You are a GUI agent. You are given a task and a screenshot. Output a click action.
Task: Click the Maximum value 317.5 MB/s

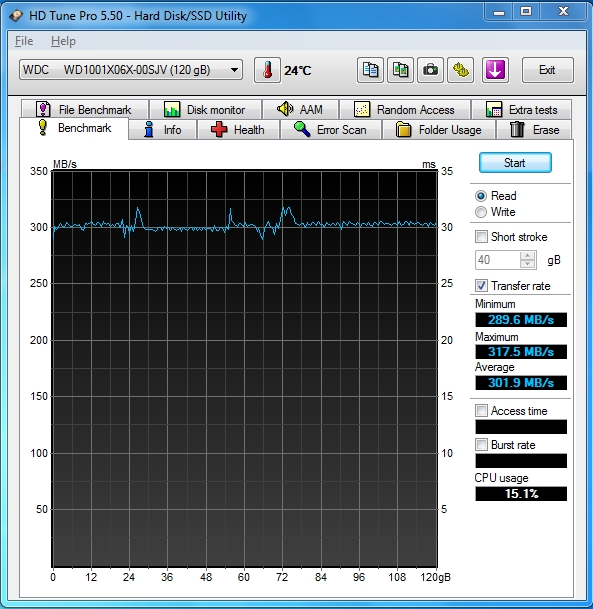coord(521,351)
